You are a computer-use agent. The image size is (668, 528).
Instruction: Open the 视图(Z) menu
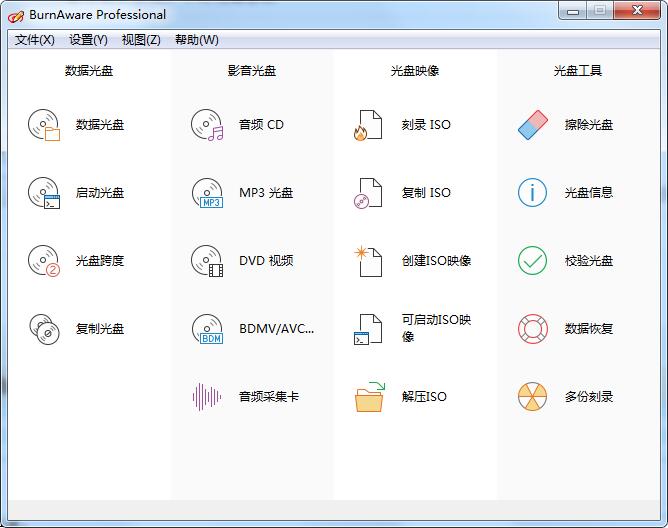[x=141, y=40]
